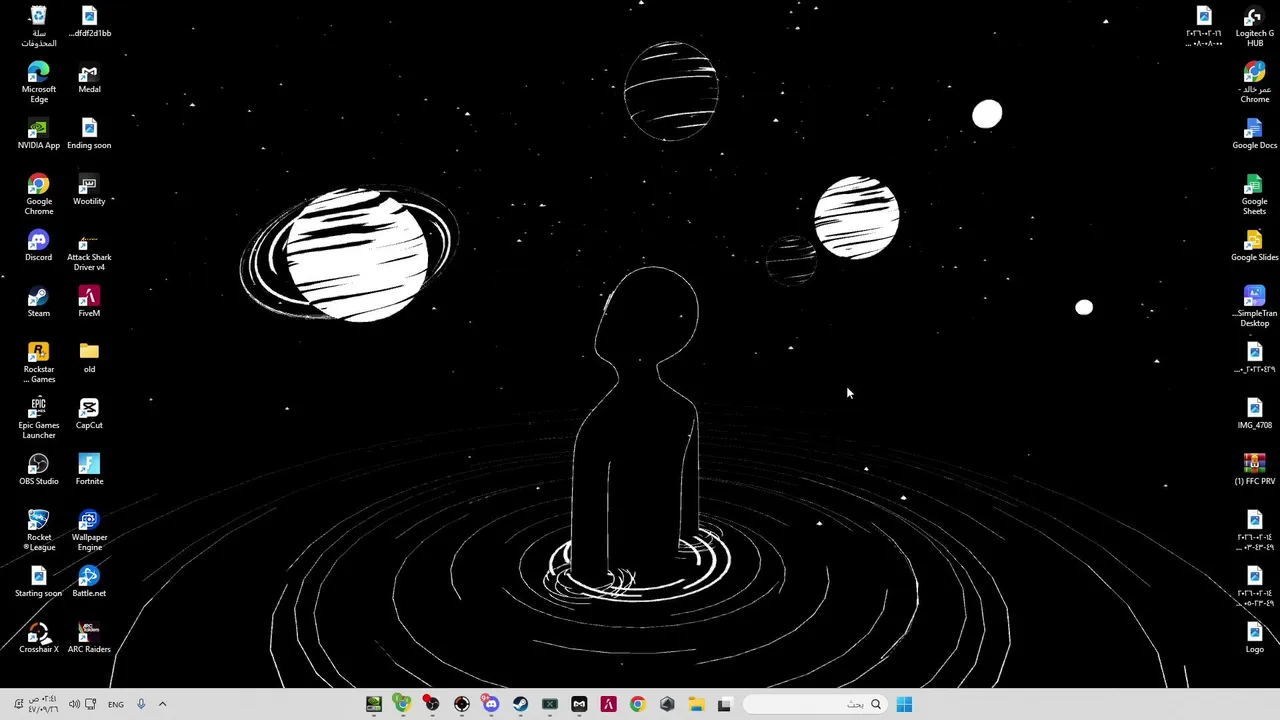Click the microphone icon in the system tray
This screenshot has height=720, width=1280.
pyautogui.click(x=141, y=704)
